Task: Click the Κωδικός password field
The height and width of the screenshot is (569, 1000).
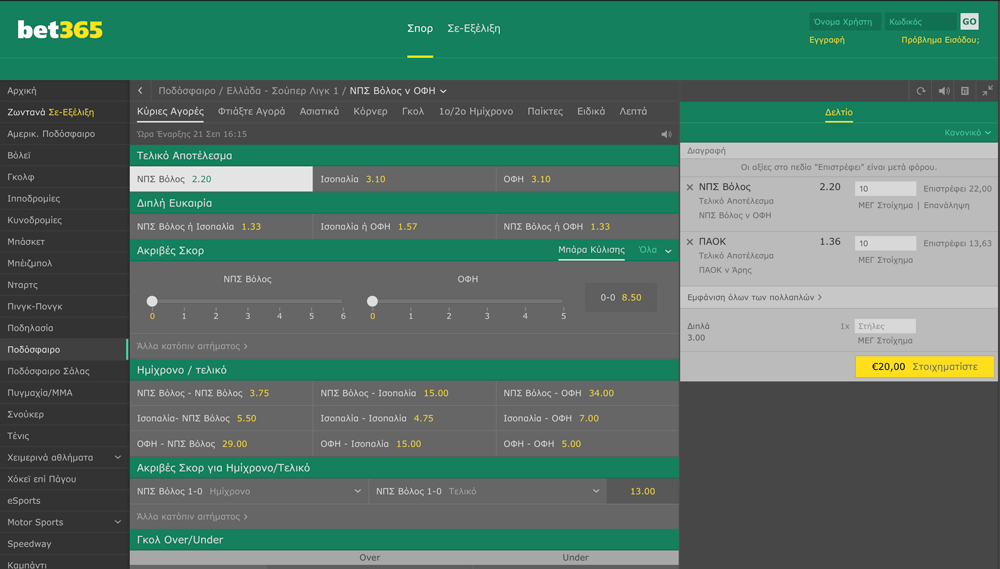Action: (x=922, y=22)
